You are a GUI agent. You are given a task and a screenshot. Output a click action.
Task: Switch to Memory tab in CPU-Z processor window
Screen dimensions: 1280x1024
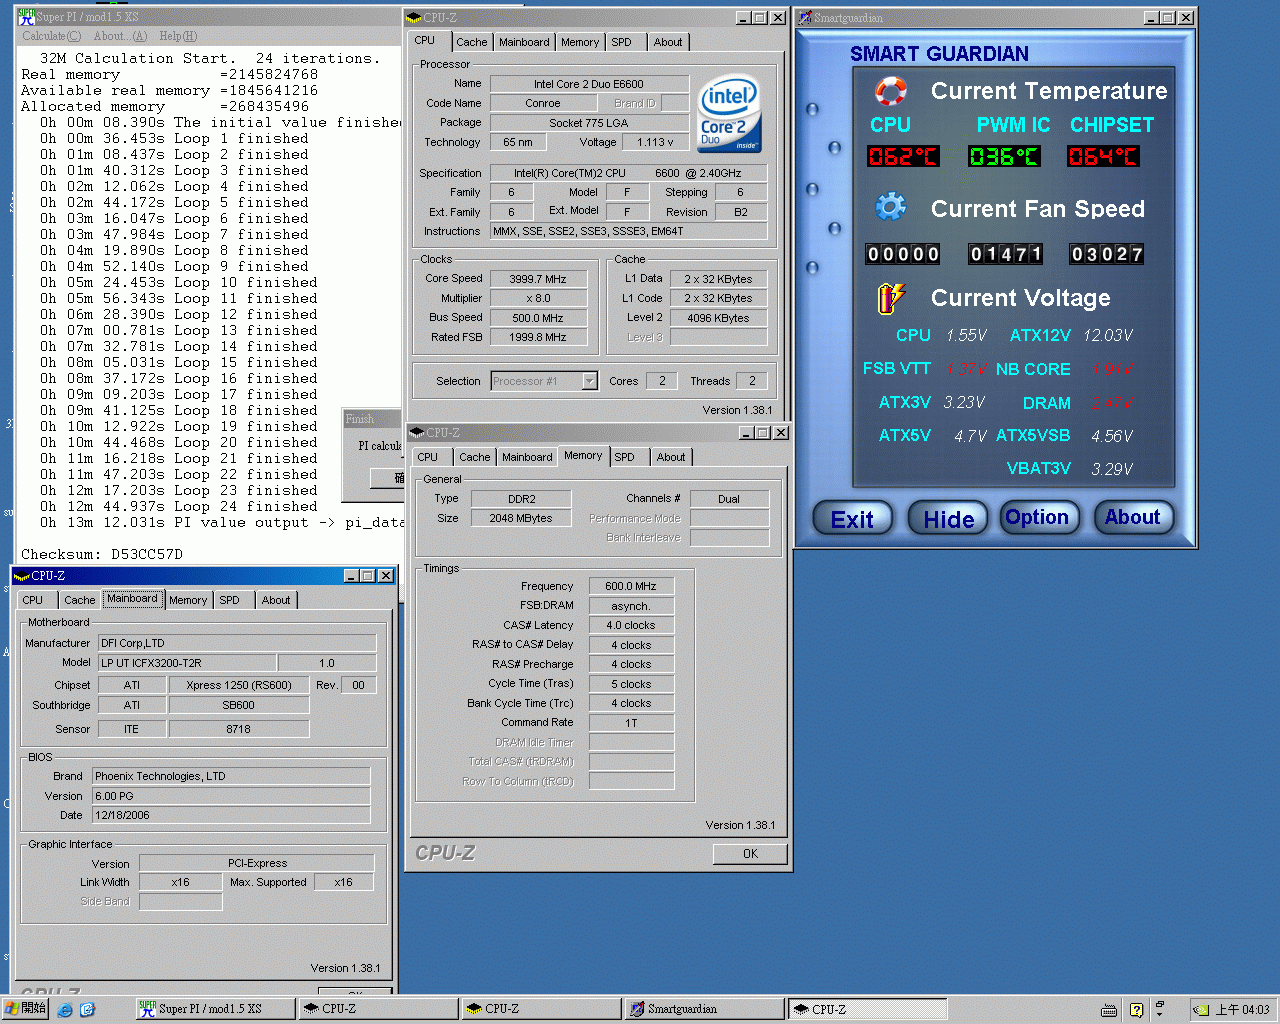[x=580, y=42]
